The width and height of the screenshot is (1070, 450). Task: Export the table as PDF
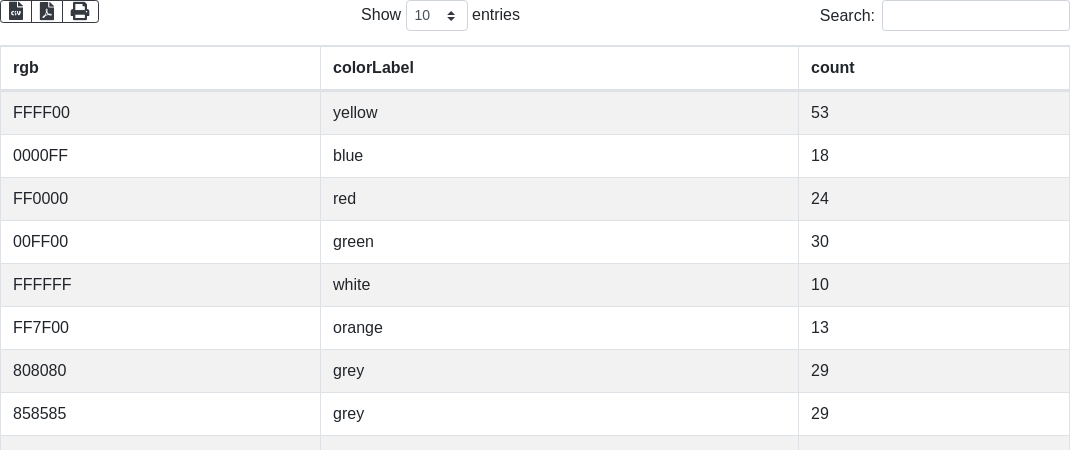[47, 11]
